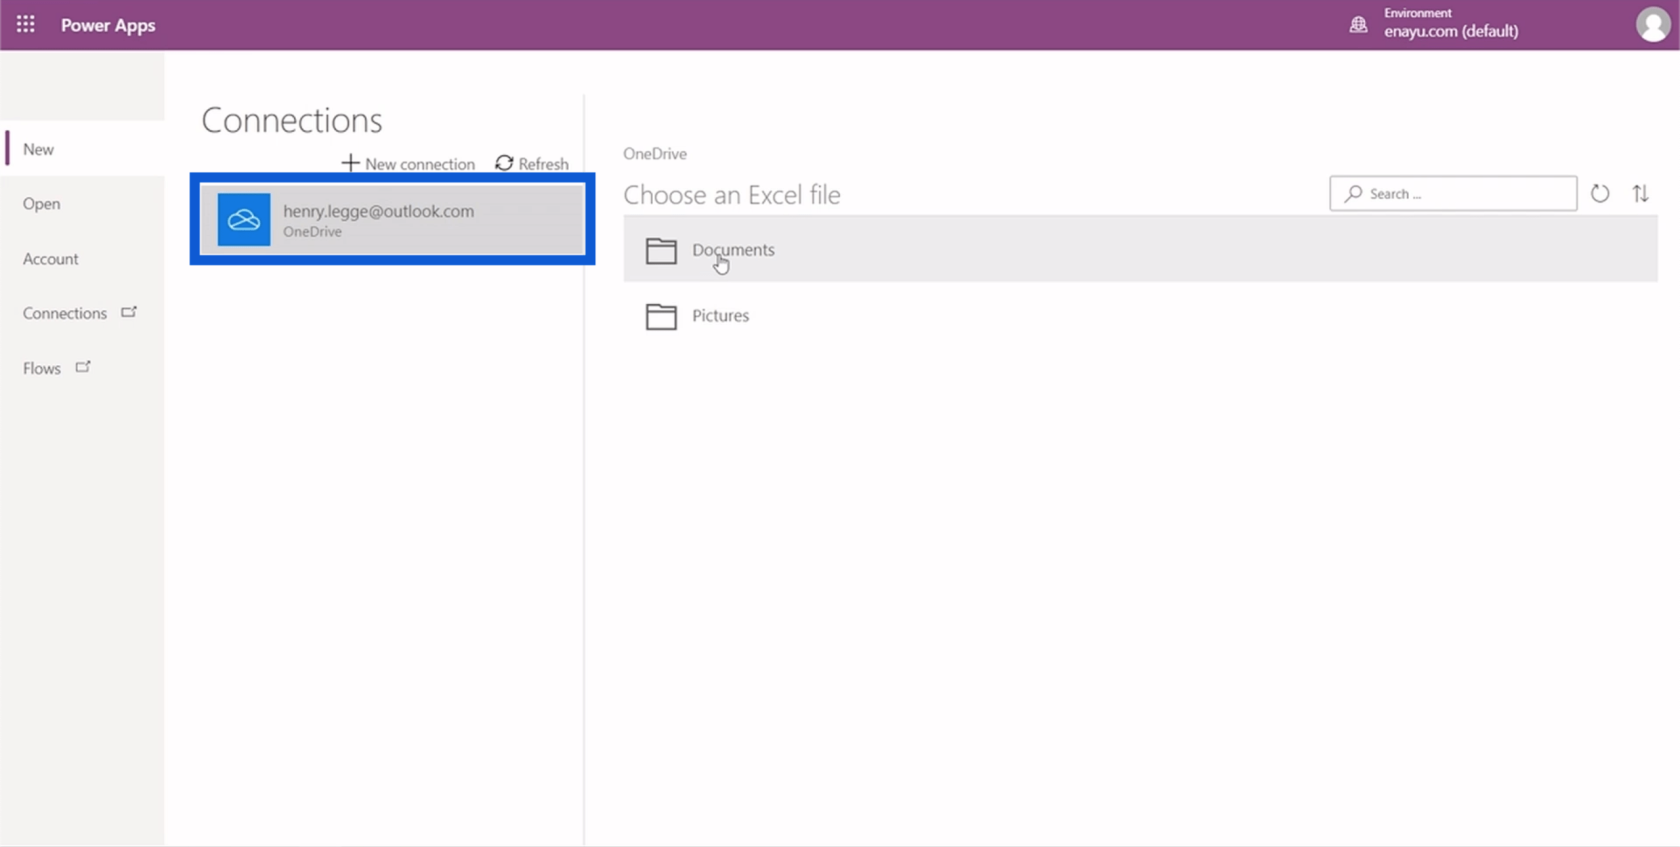Select henry.legge@outlook.com OneDrive connection
Image resolution: width=1680 pixels, height=847 pixels.
(392, 219)
